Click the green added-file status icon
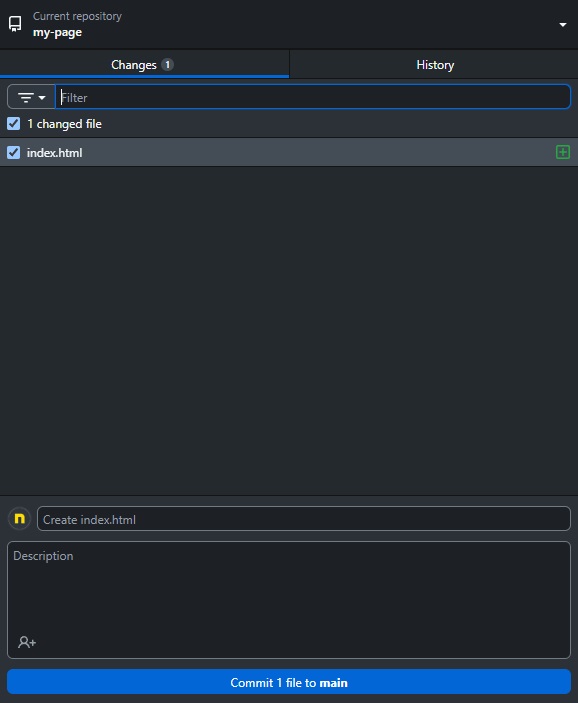578x703 pixels. [x=563, y=152]
